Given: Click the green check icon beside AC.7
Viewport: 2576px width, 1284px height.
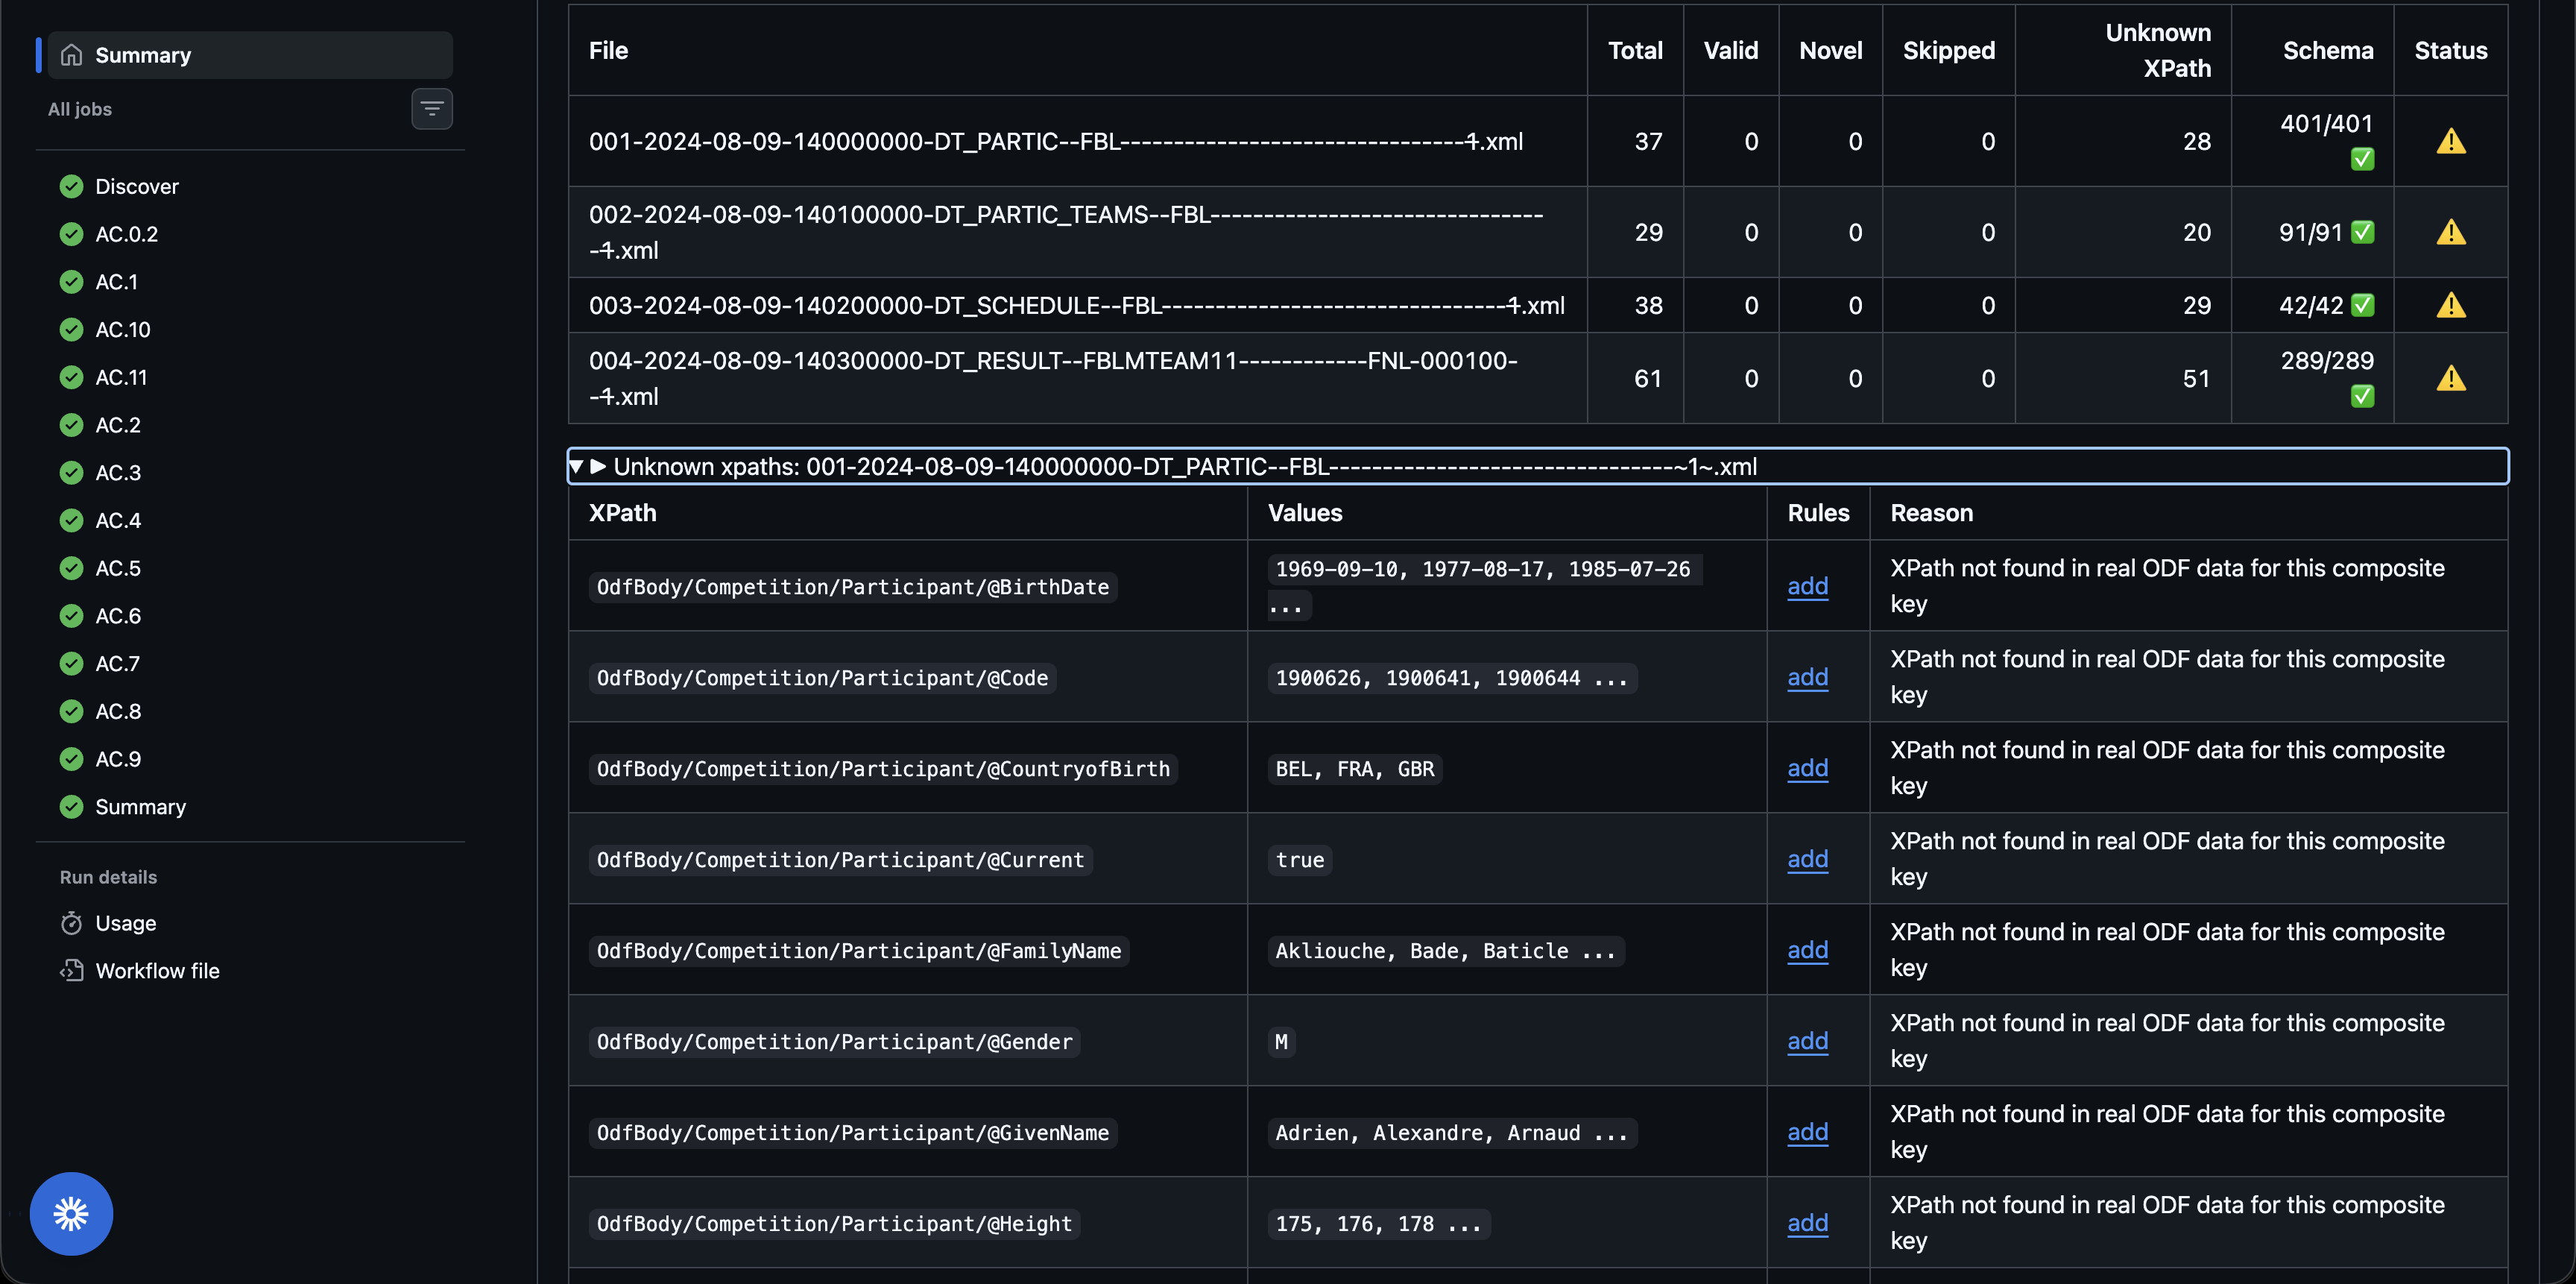Looking at the screenshot, I should (71, 663).
